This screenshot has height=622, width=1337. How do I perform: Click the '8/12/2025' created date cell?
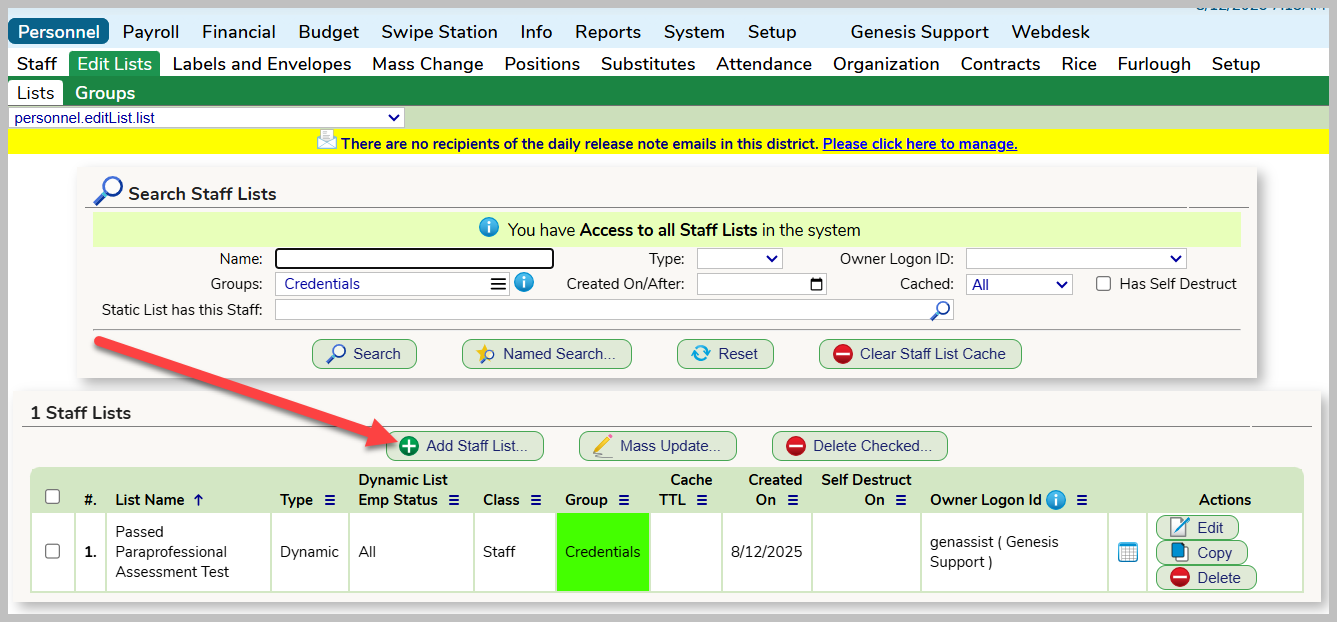click(766, 552)
